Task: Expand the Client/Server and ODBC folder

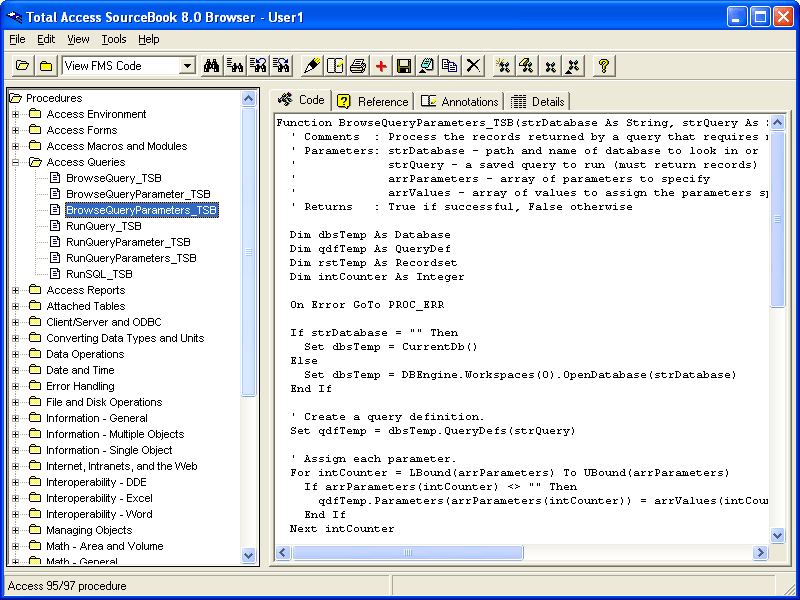Action: [x=15, y=322]
